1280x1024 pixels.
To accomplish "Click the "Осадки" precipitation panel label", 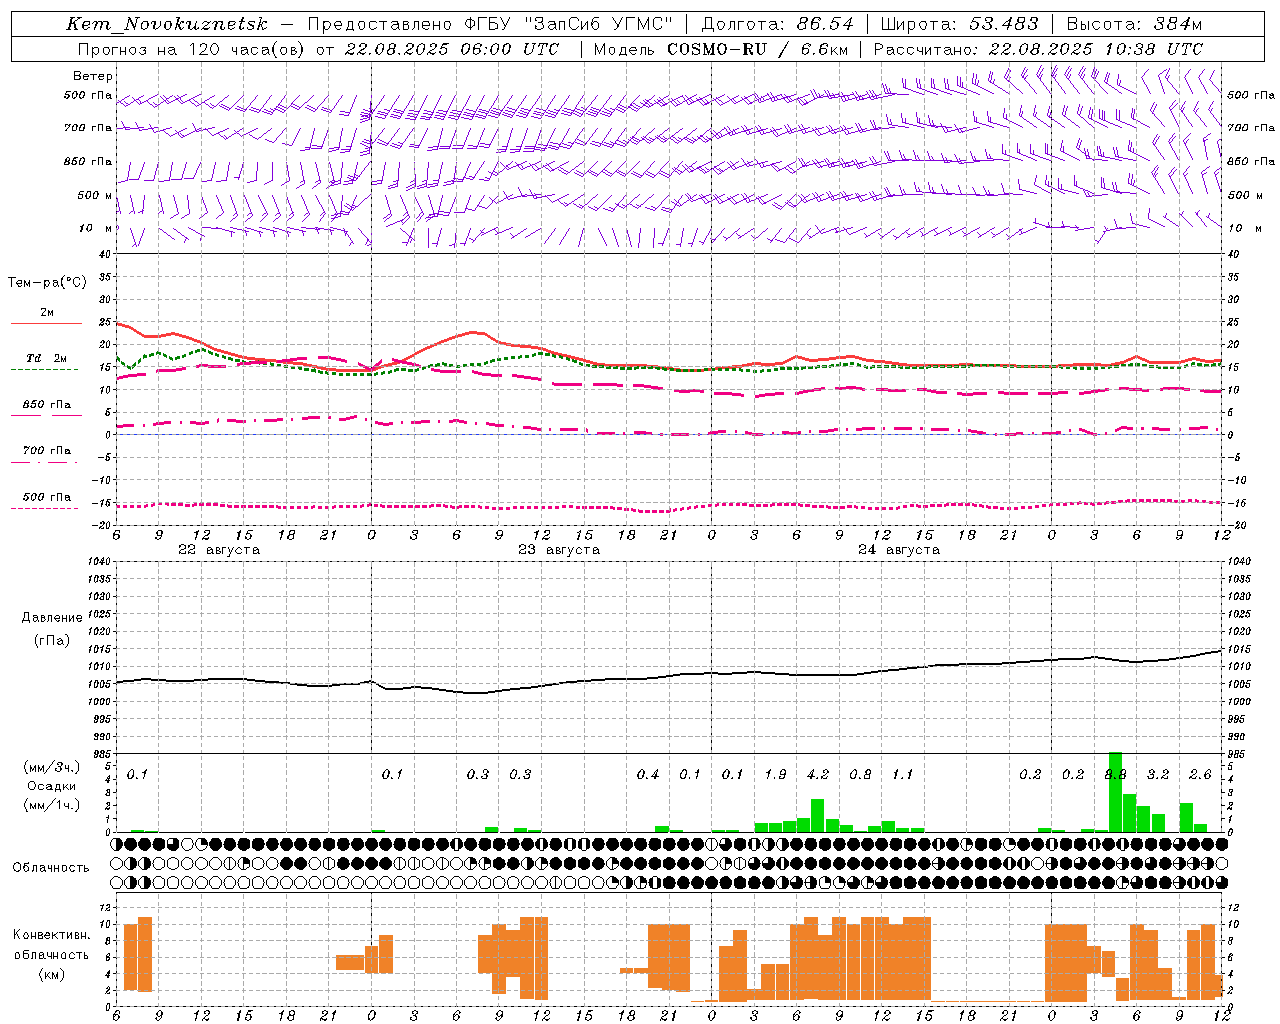I will pyautogui.click(x=52, y=786).
